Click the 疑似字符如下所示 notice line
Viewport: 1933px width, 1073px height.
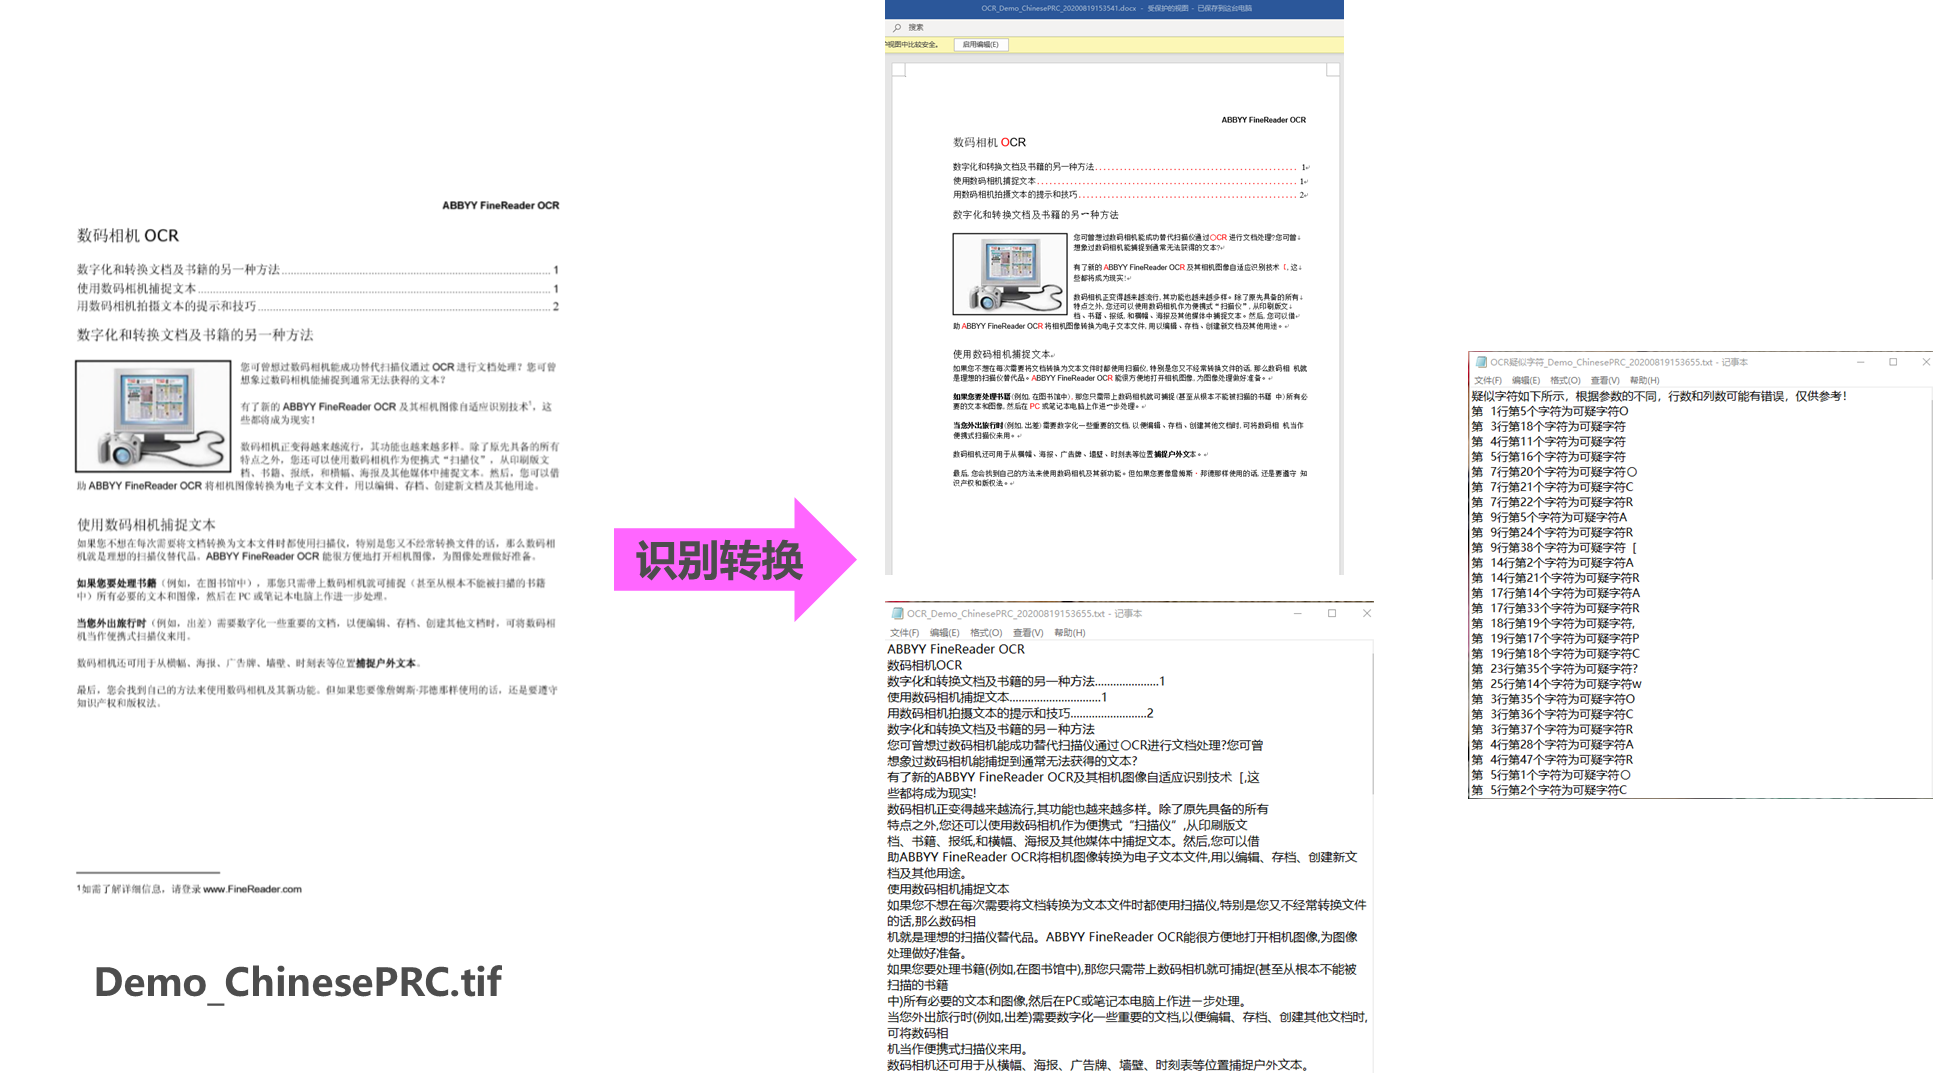click(1659, 396)
